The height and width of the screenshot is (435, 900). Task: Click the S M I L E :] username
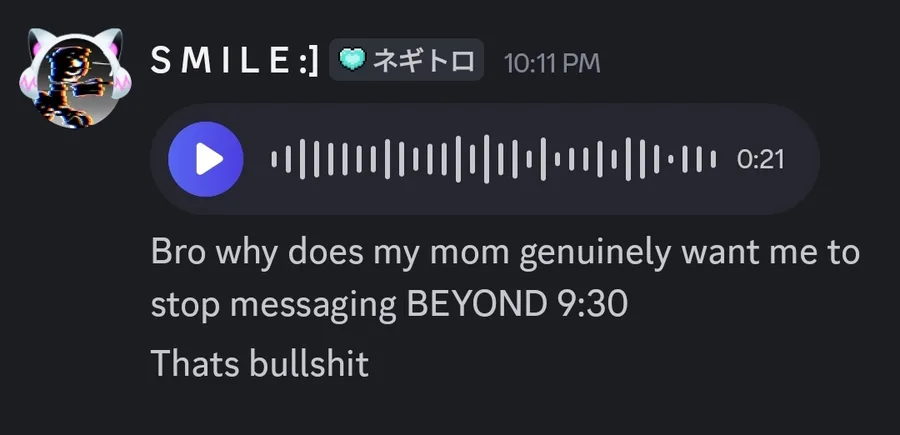click(234, 62)
